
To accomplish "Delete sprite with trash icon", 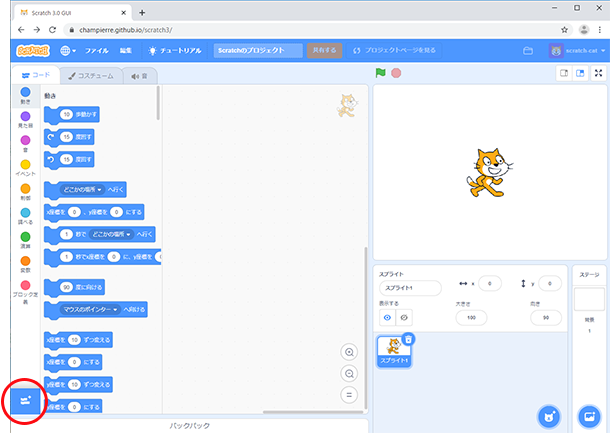I will pos(408,339).
